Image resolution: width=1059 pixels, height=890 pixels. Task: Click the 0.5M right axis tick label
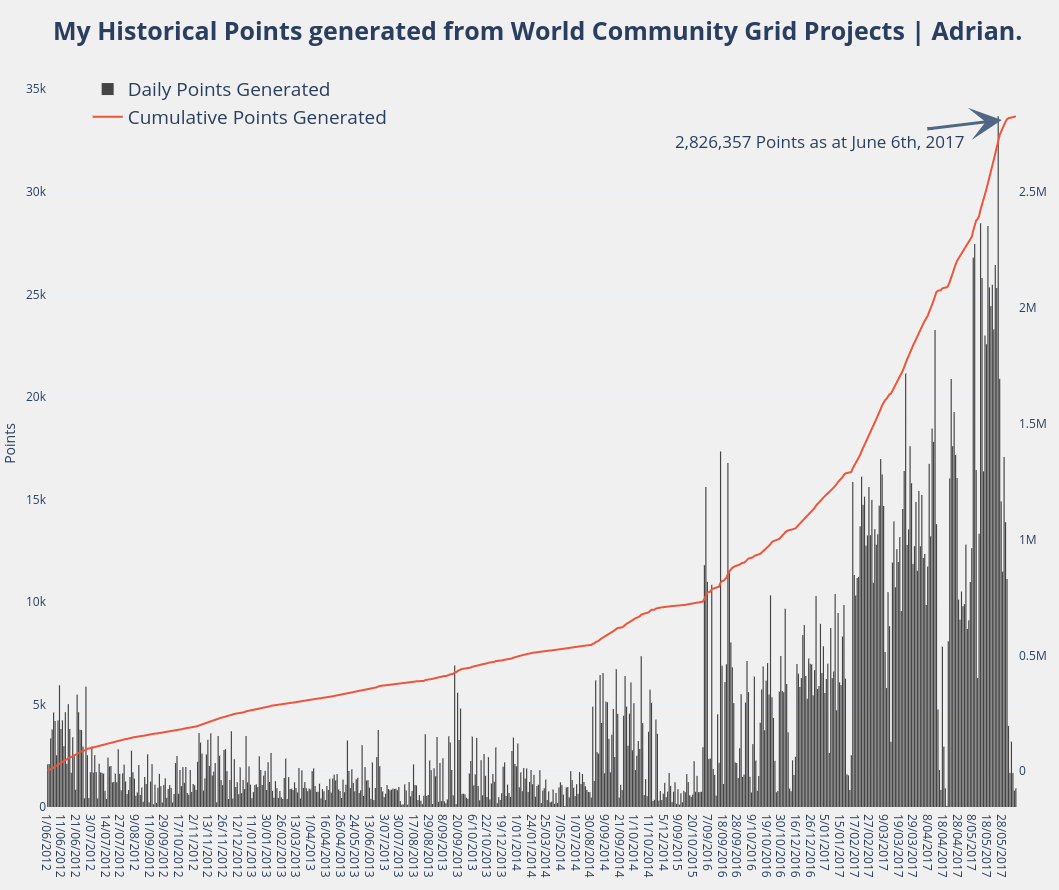(x=1032, y=656)
